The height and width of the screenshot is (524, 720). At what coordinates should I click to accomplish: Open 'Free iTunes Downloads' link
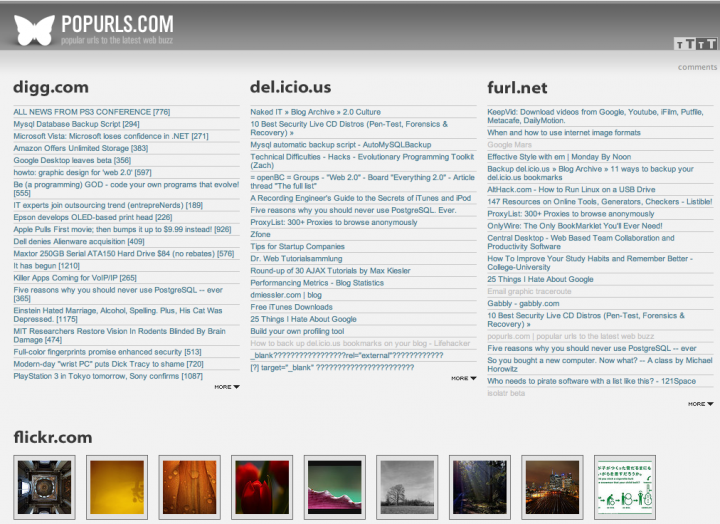click(291, 307)
